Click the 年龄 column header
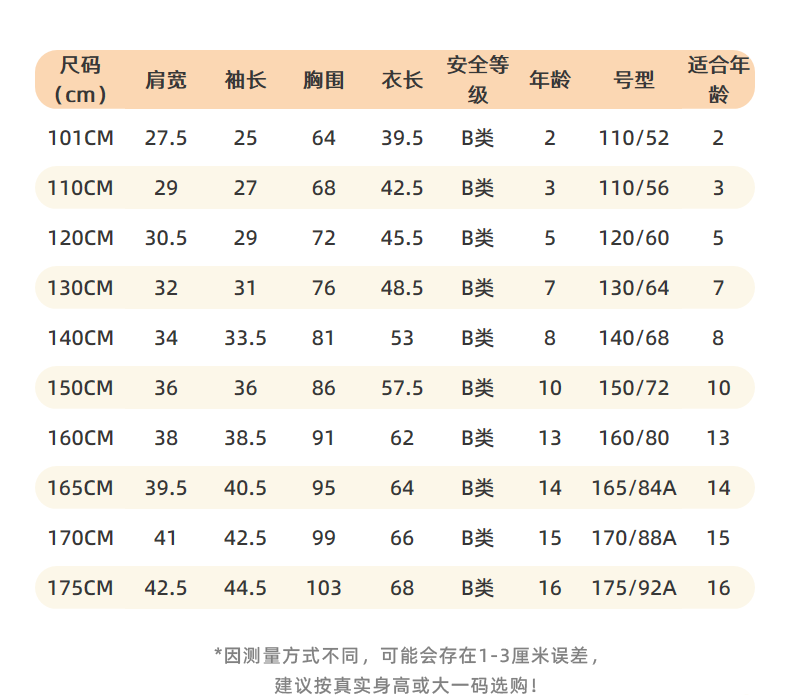This screenshot has width=790, height=695. [x=550, y=80]
